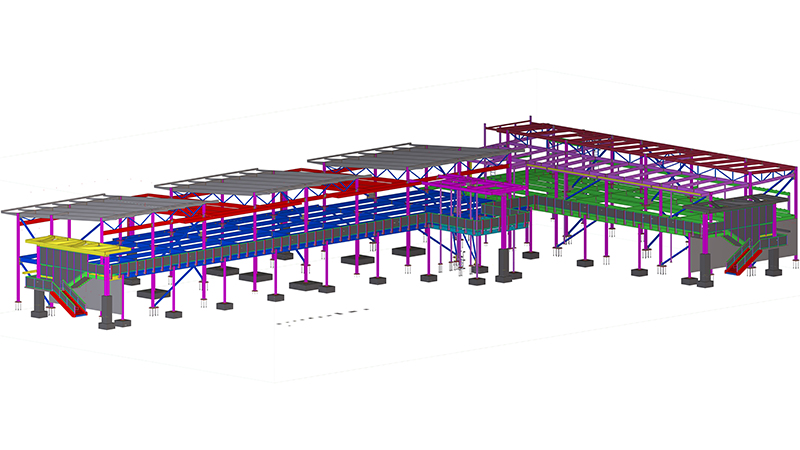Image resolution: width=800 pixels, height=450 pixels.
Task: Click the red staircase at the right end
Action: click(x=744, y=256)
